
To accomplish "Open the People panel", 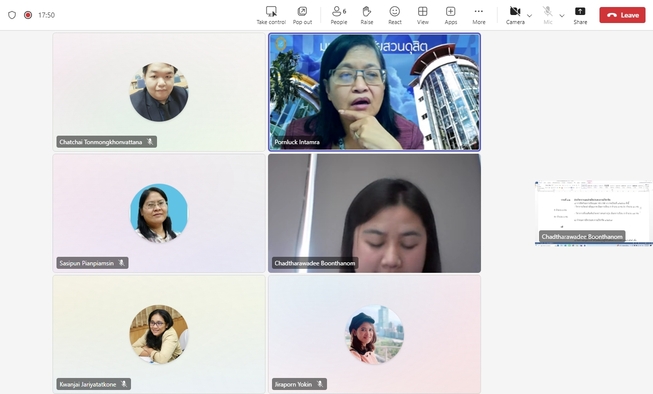I will [339, 15].
